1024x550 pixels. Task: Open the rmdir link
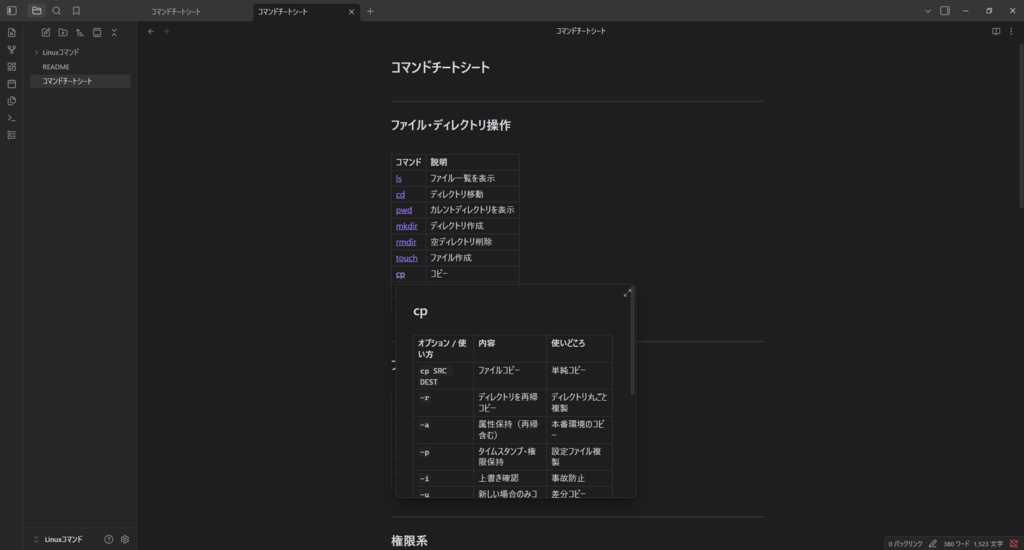tap(406, 242)
